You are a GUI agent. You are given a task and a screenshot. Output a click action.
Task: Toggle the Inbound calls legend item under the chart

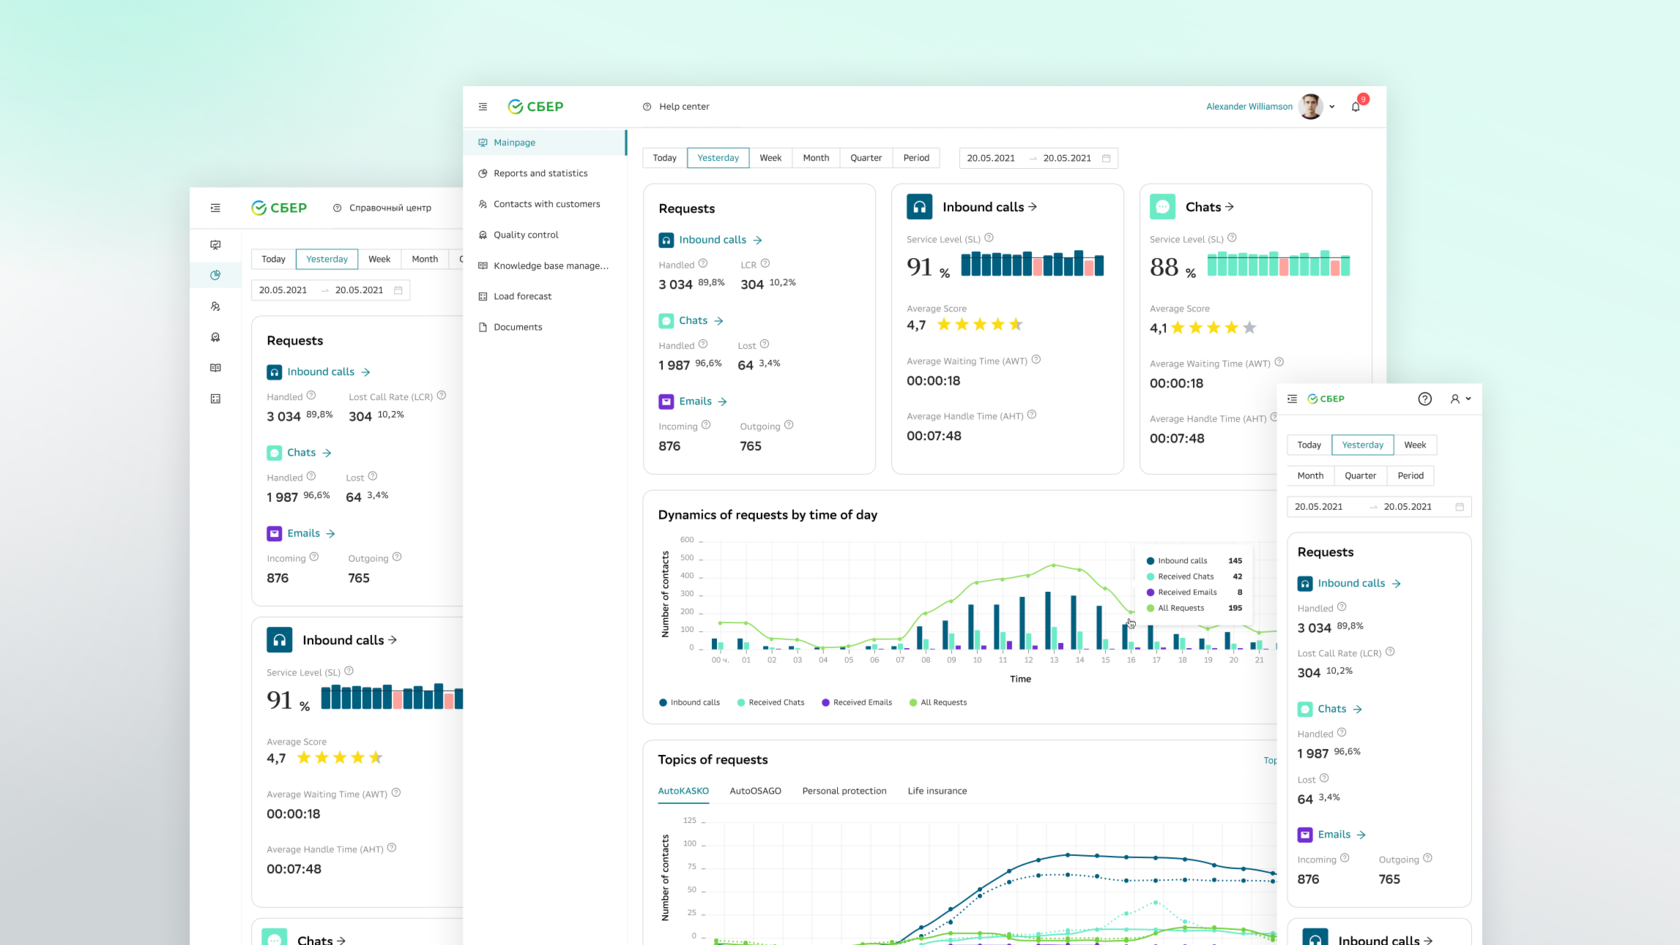click(x=690, y=702)
